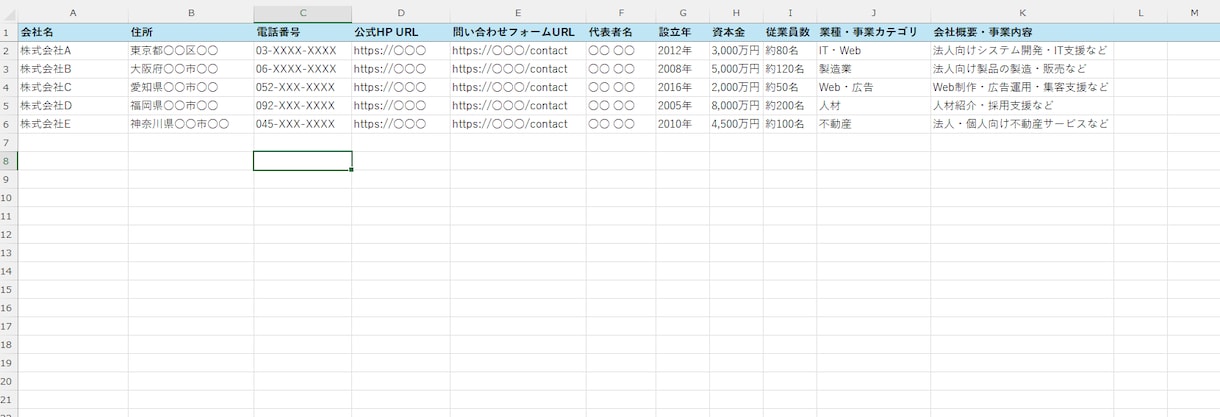Click the 従業員数 header cell
Image resolution: width=1220 pixels, height=417 pixels.
[789, 32]
